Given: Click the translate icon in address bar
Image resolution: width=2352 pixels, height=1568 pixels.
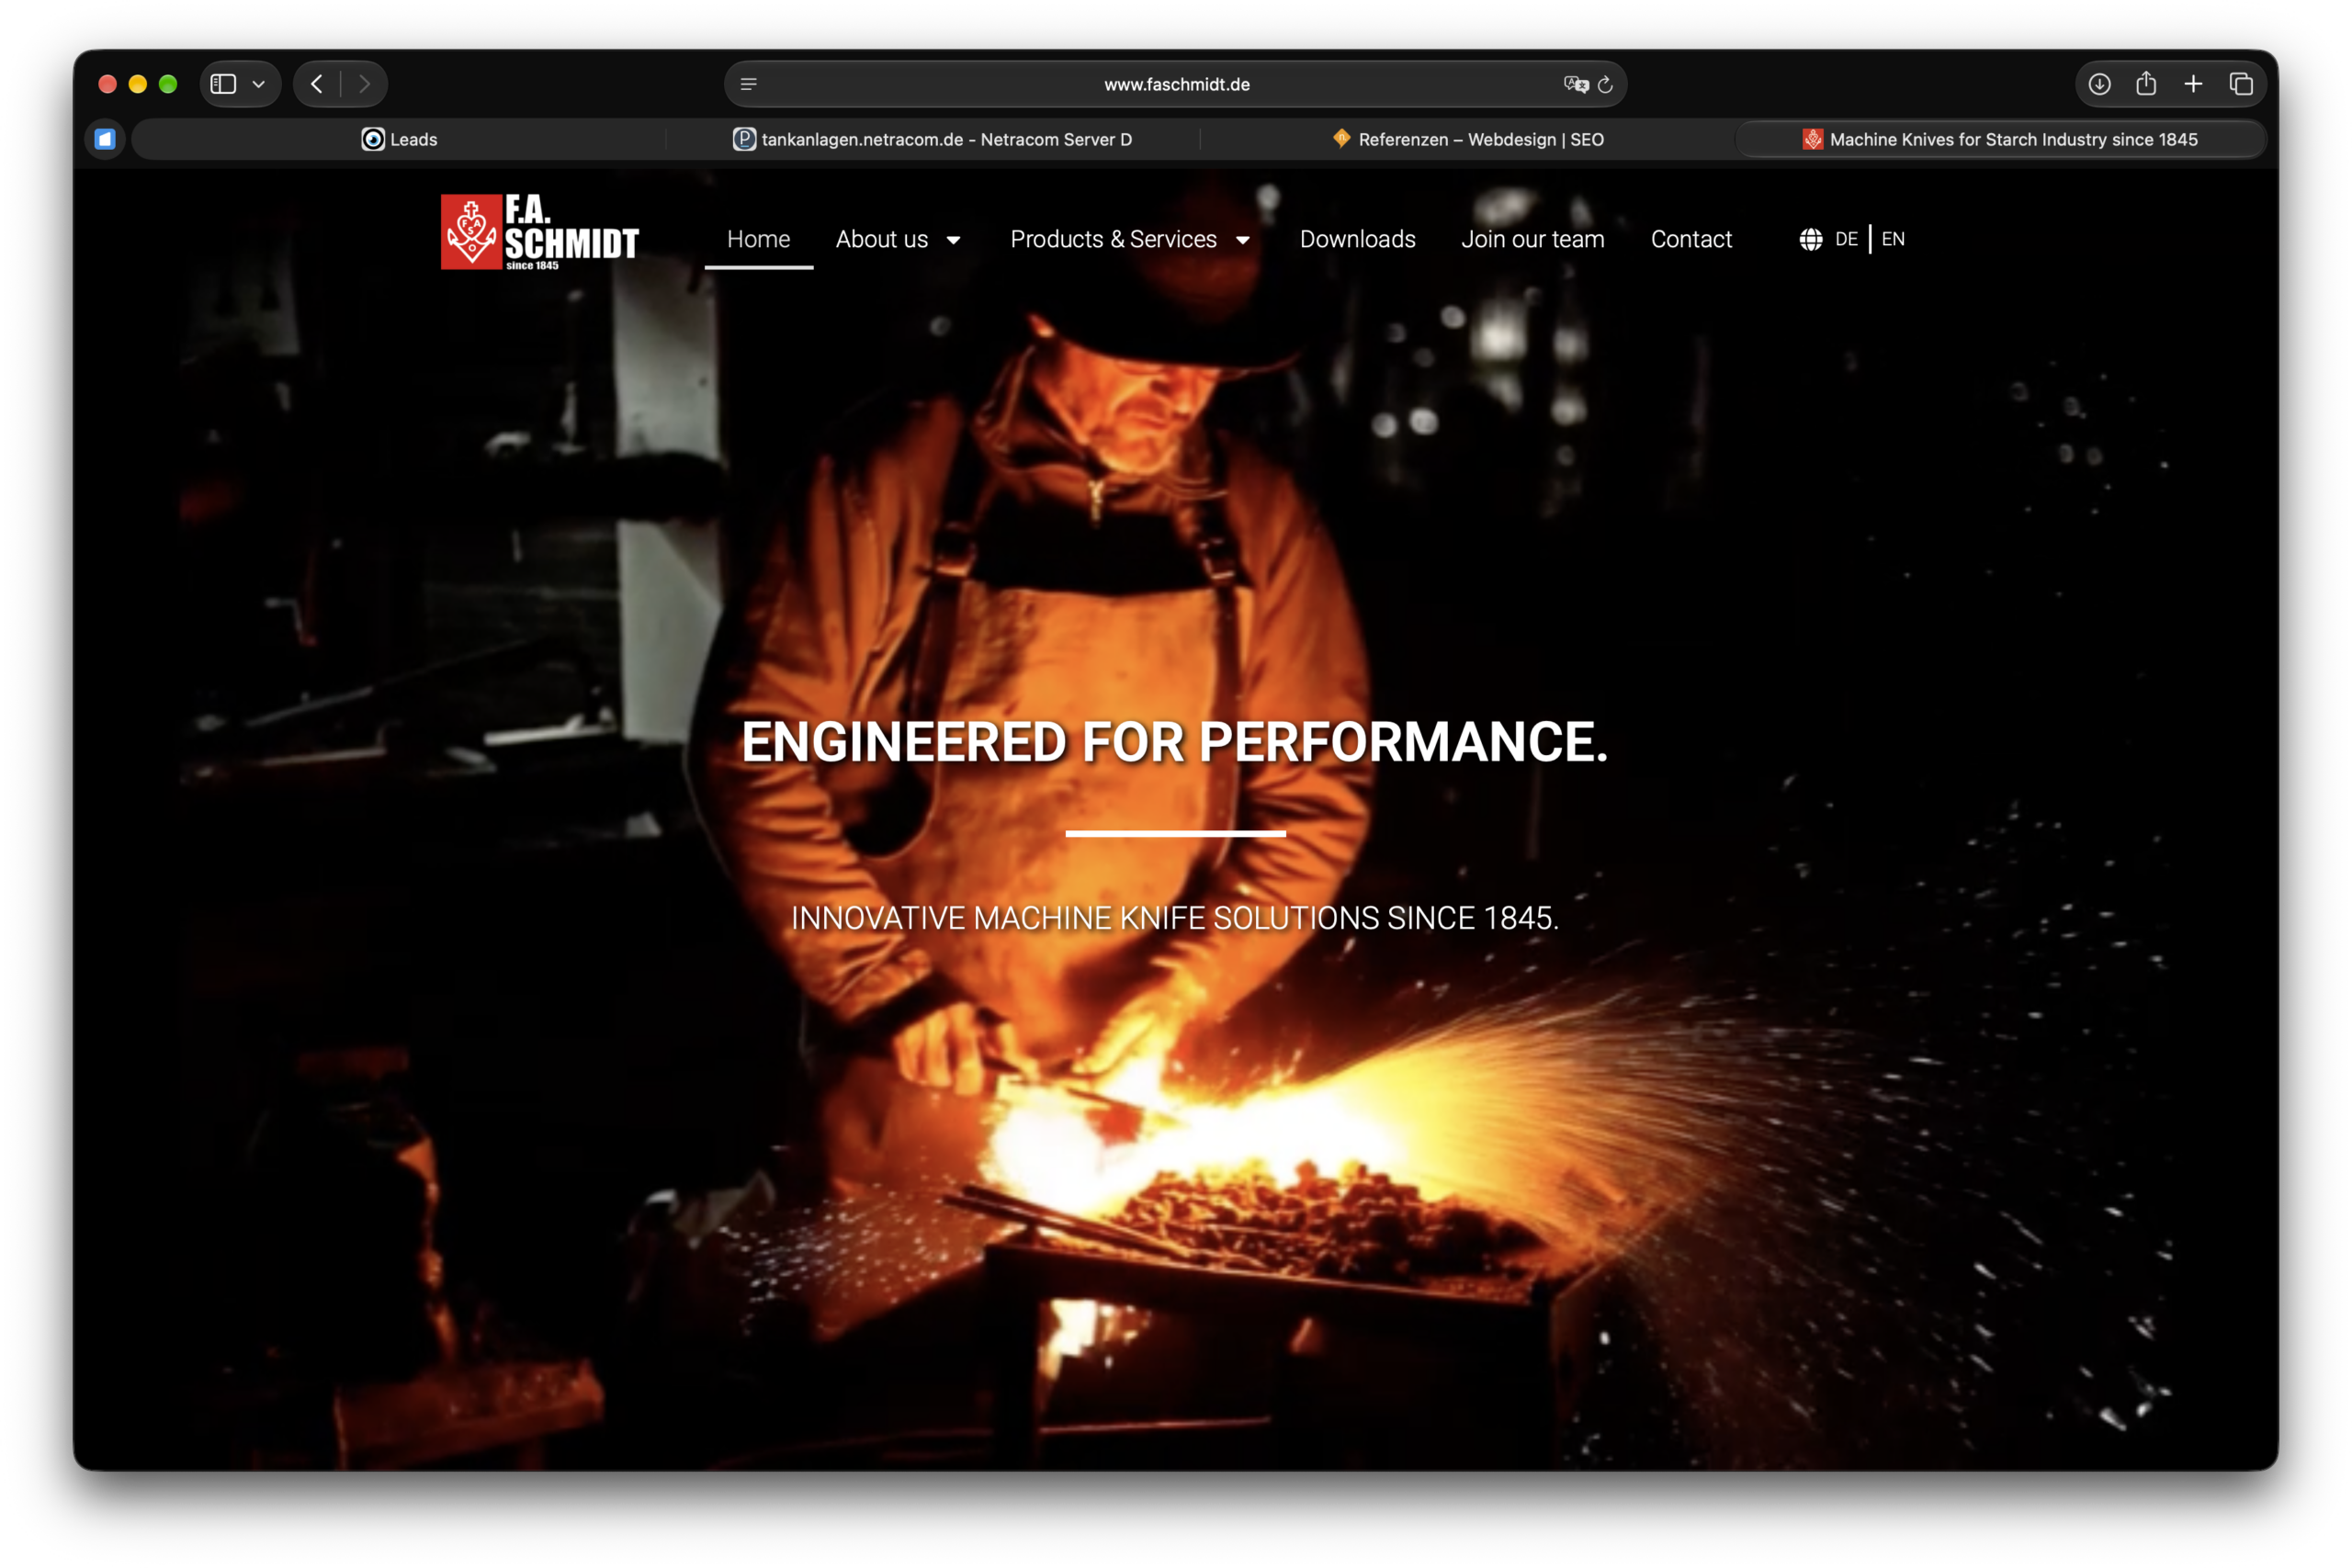Looking at the screenshot, I should click(x=1576, y=84).
